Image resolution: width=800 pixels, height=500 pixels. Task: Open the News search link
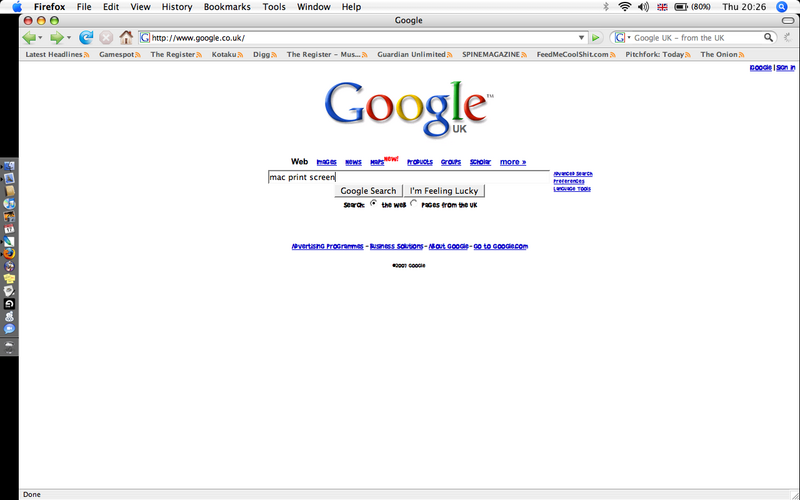tap(353, 162)
